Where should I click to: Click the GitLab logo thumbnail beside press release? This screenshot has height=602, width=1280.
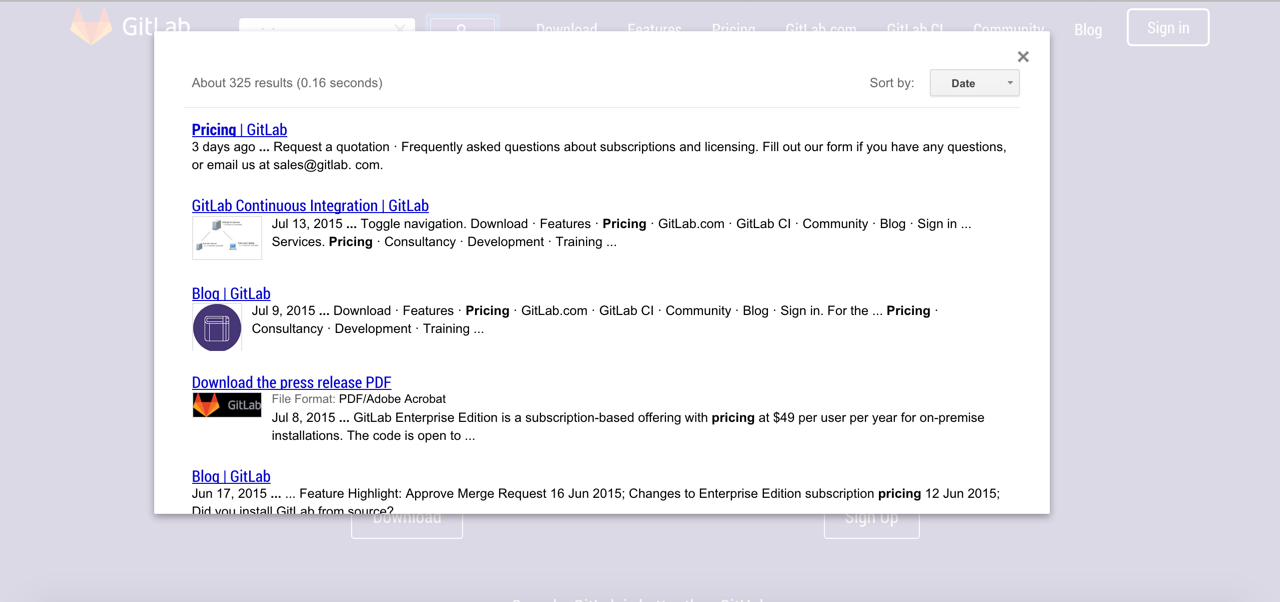[x=227, y=405]
